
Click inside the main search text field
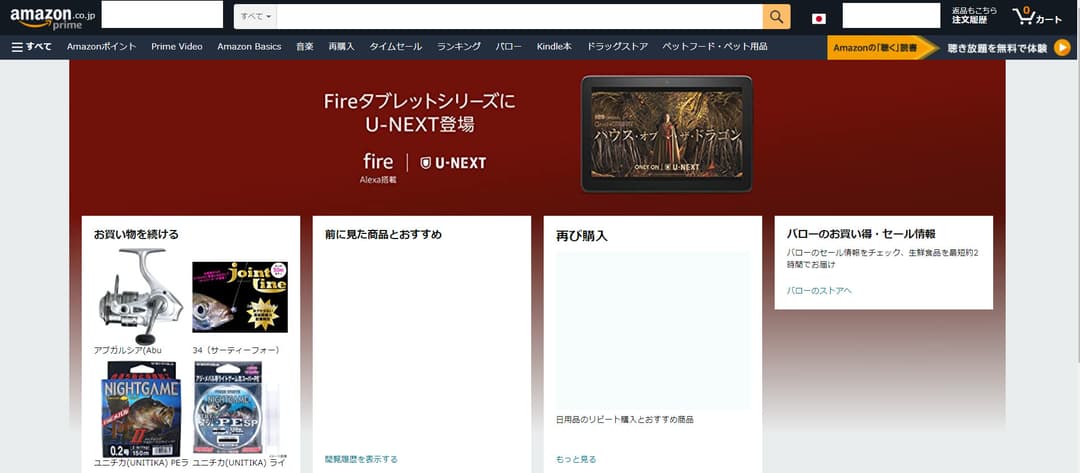pos(519,17)
